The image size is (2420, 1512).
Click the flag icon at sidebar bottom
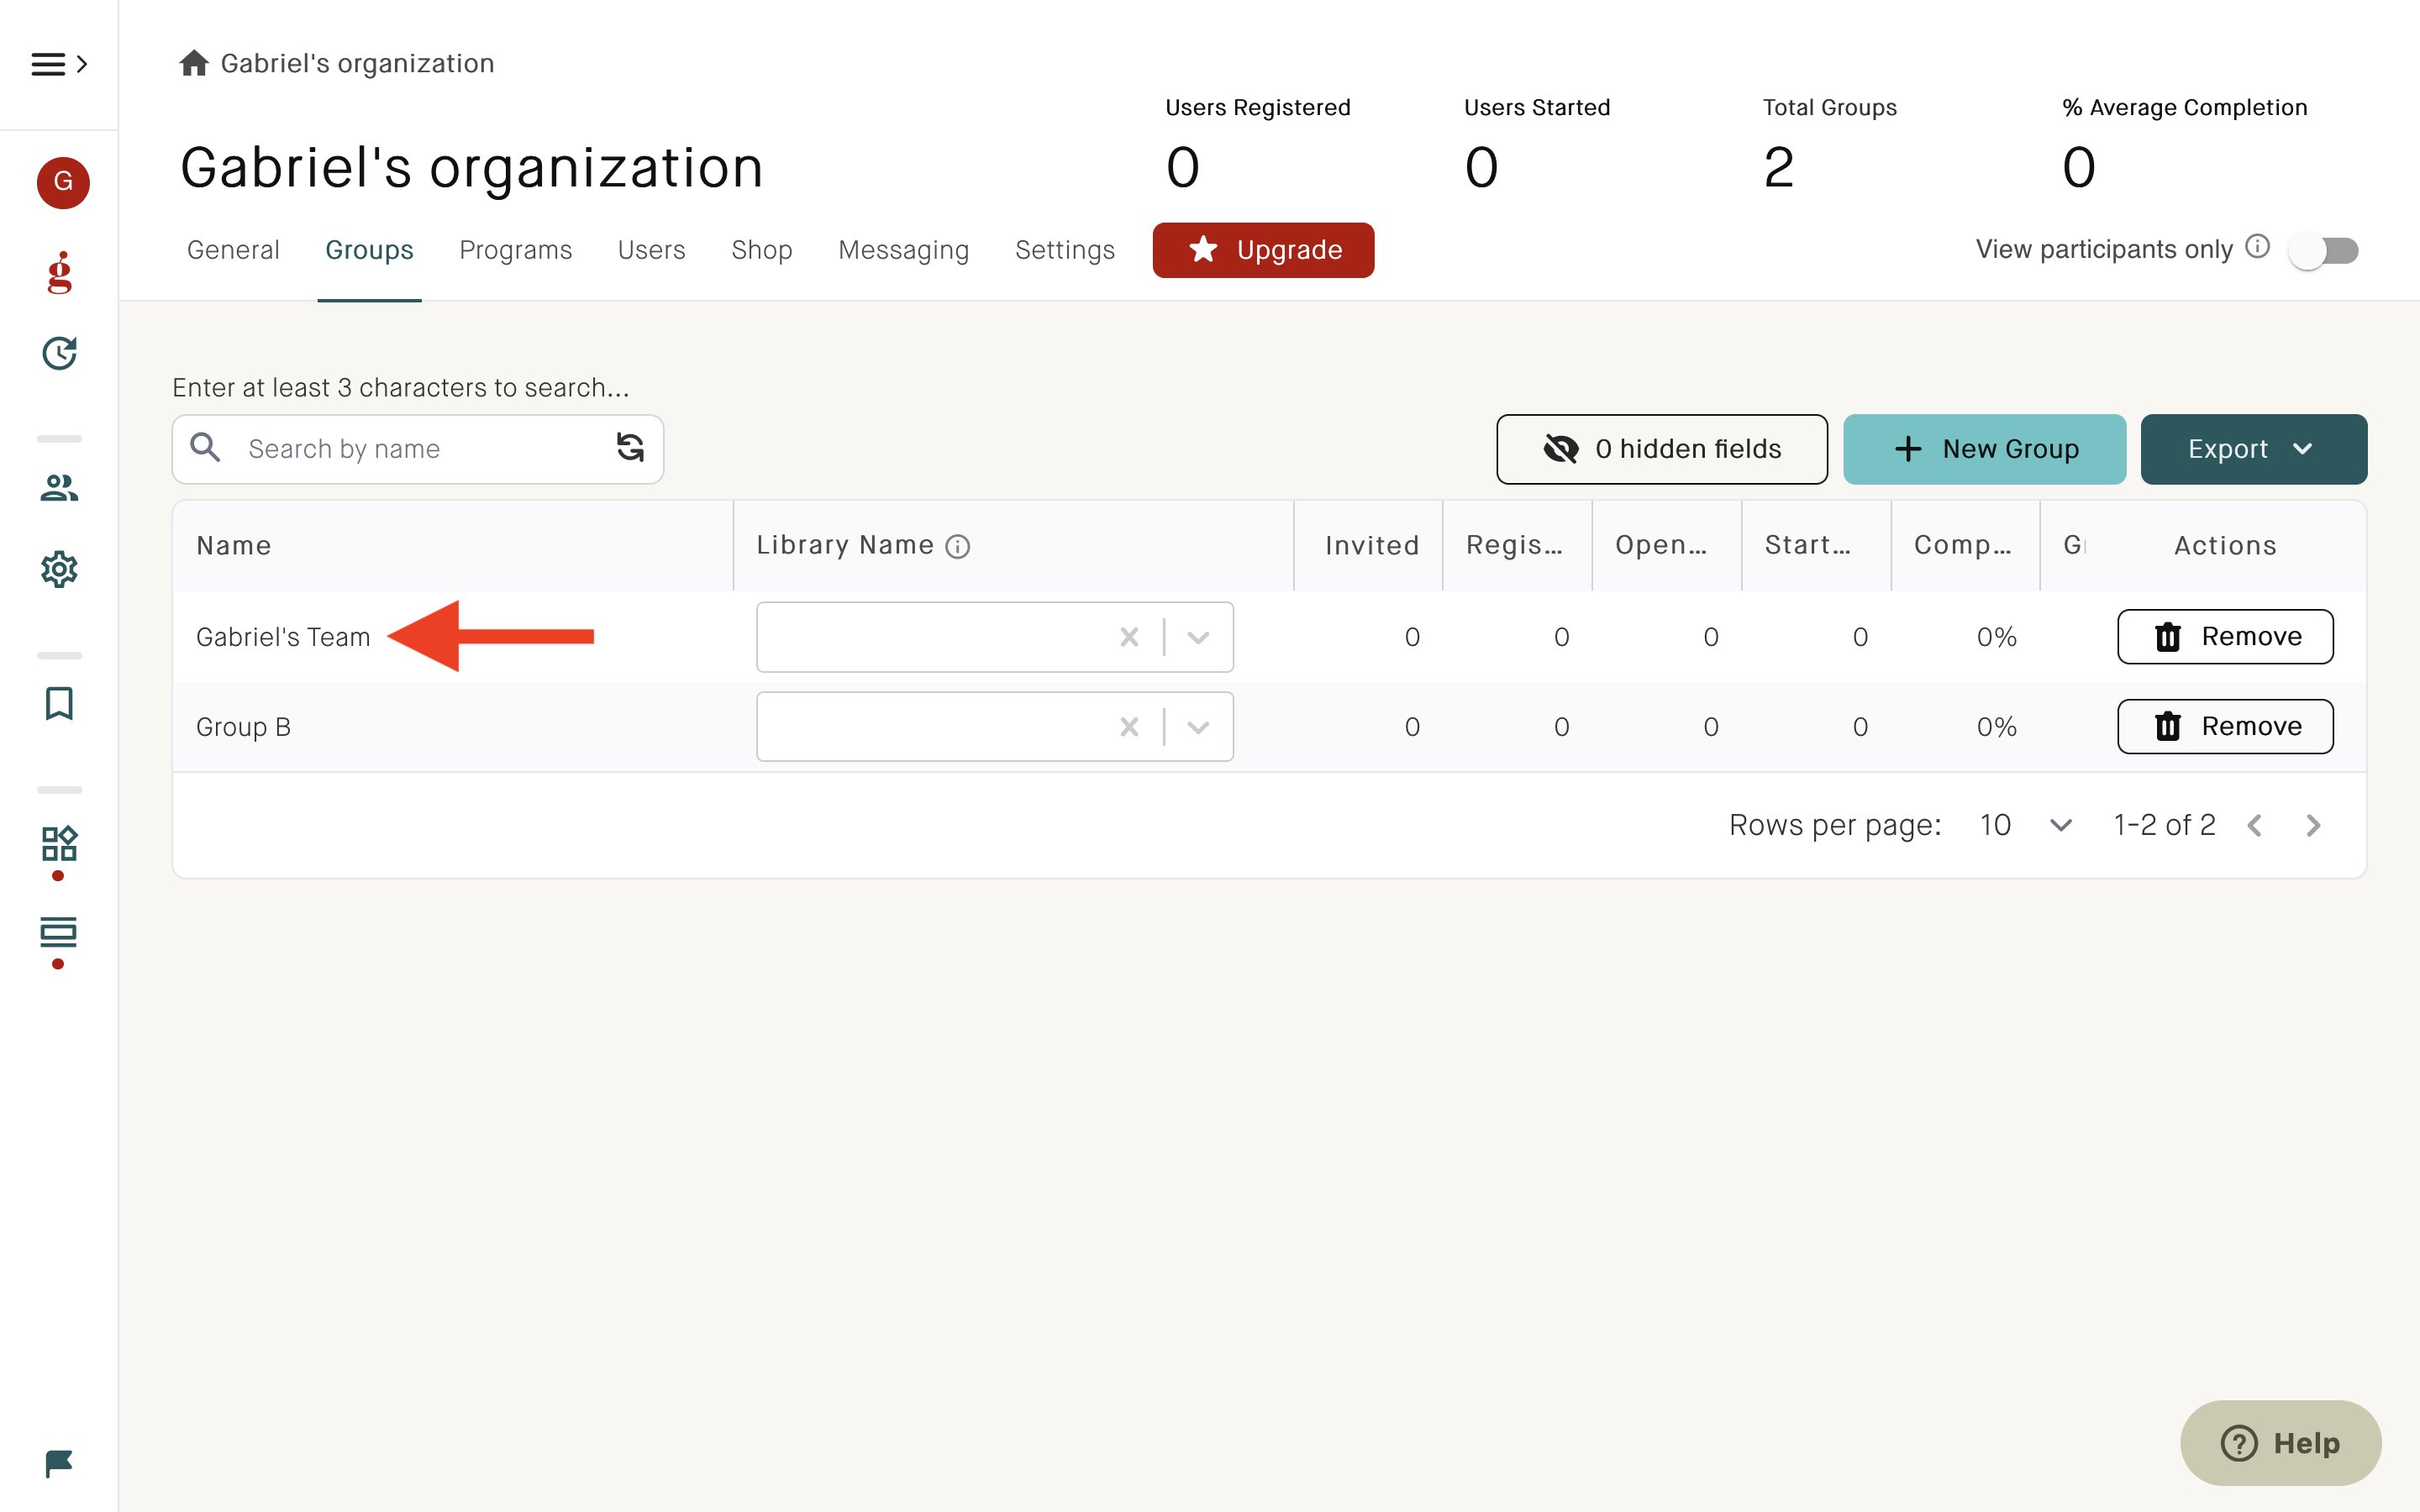click(x=59, y=1463)
